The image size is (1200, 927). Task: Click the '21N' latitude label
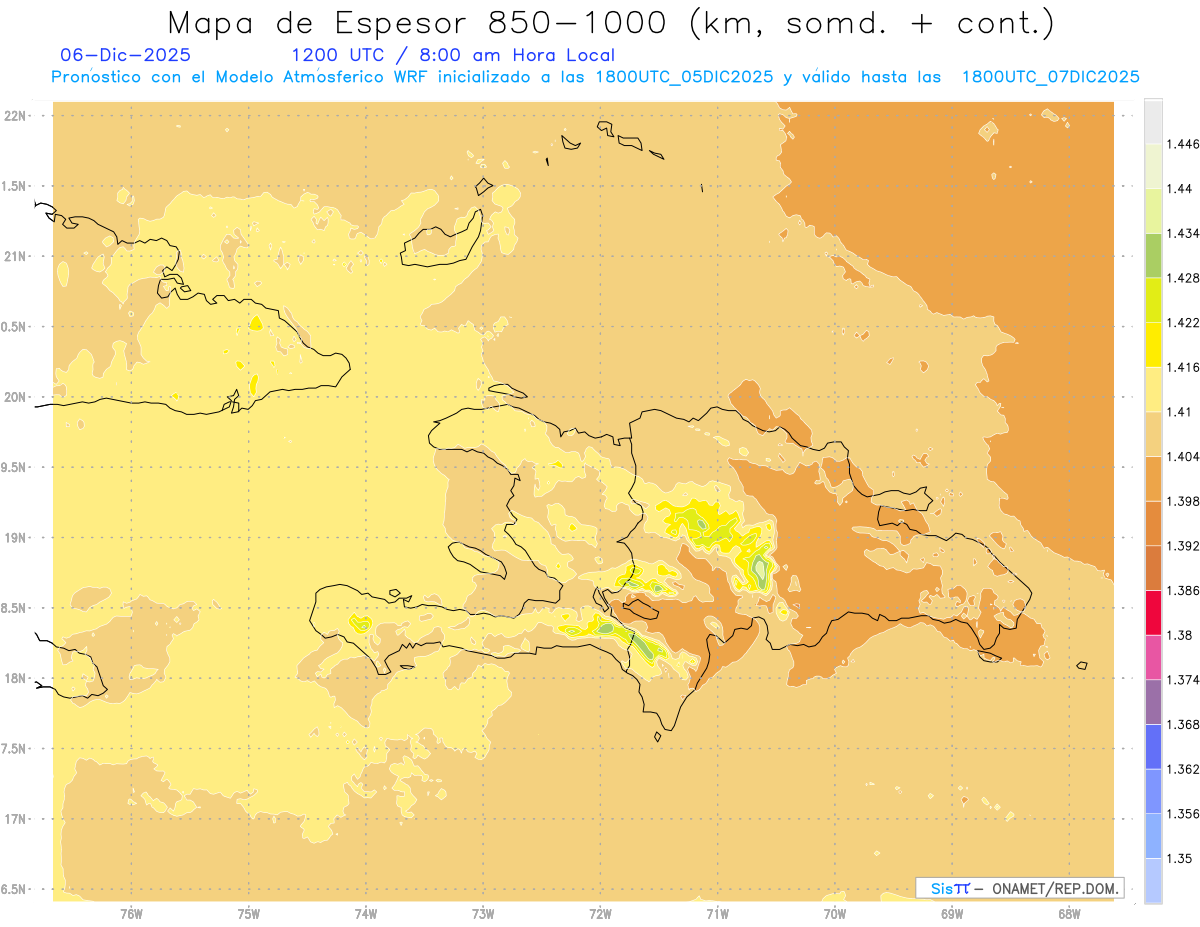17,257
